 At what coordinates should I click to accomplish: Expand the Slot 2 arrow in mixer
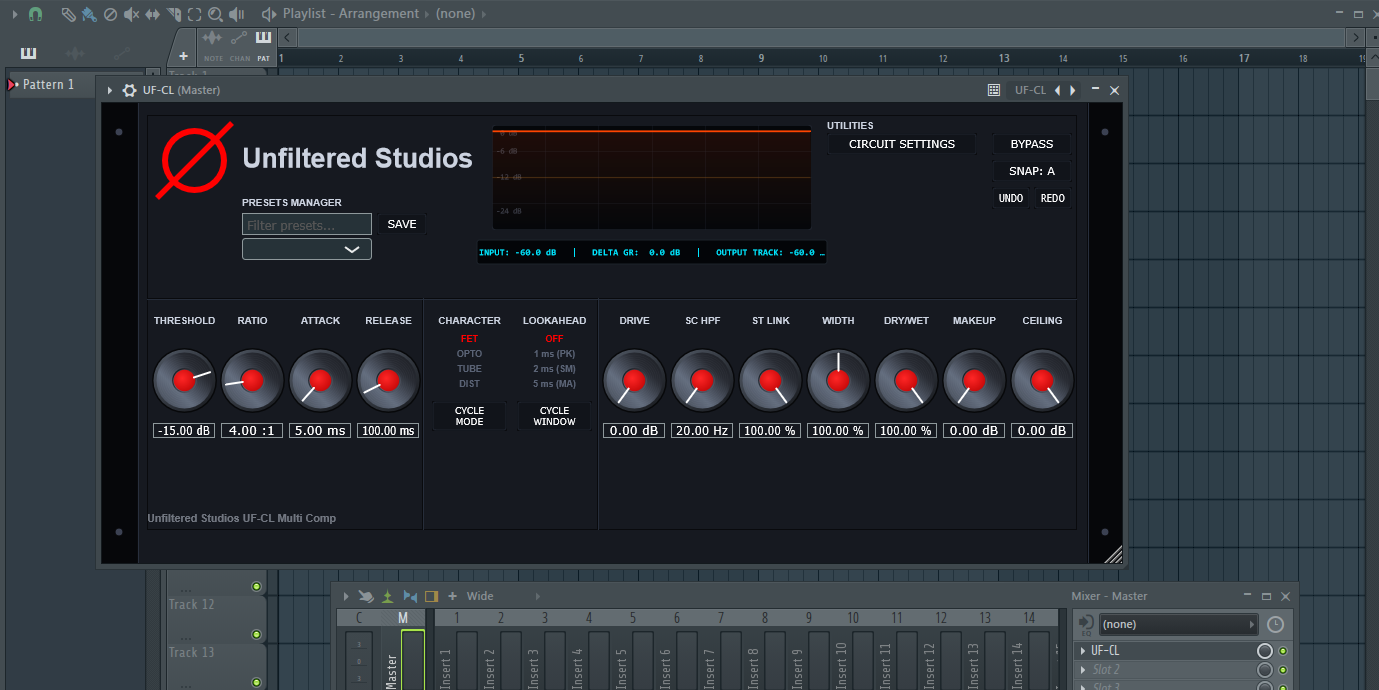pos(1083,670)
